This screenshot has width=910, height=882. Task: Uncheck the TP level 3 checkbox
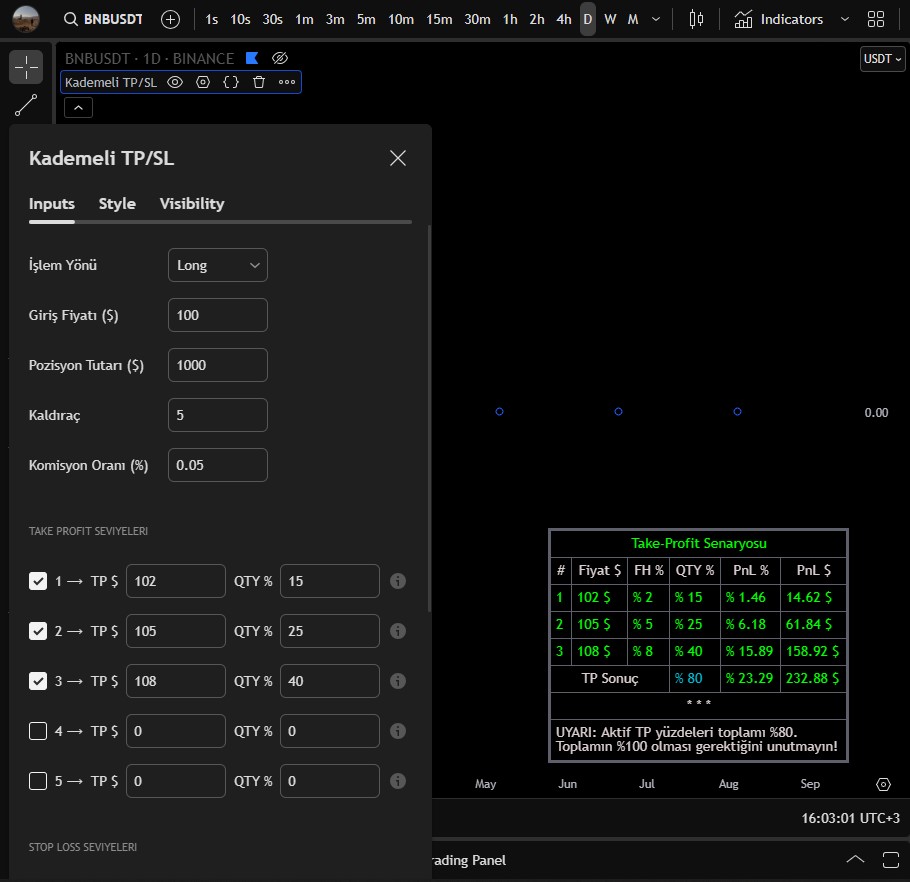(x=38, y=681)
